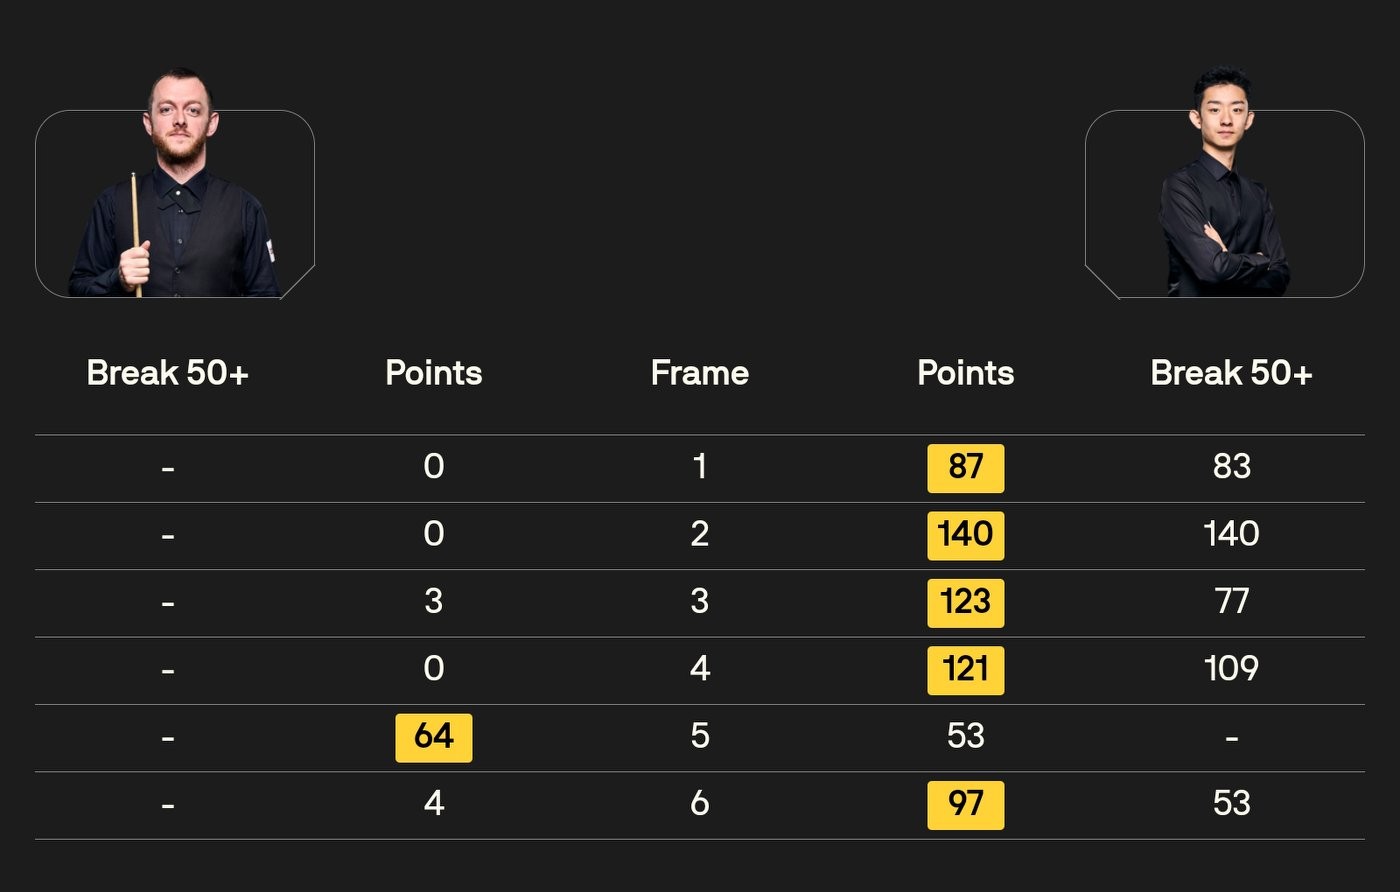Click the right player's photo with crossed arms
Image resolution: width=1400 pixels, height=892 pixels.
tap(1224, 190)
